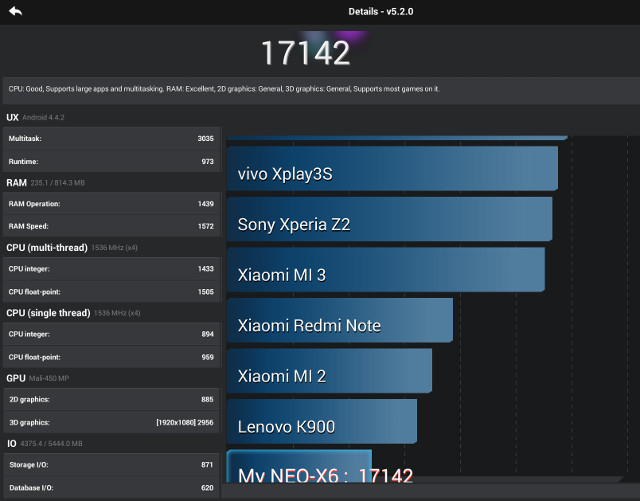The image size is (640, 501).
Task: Click the Xiaomi MI 2 comparison bar
Action: pos(329,371)
